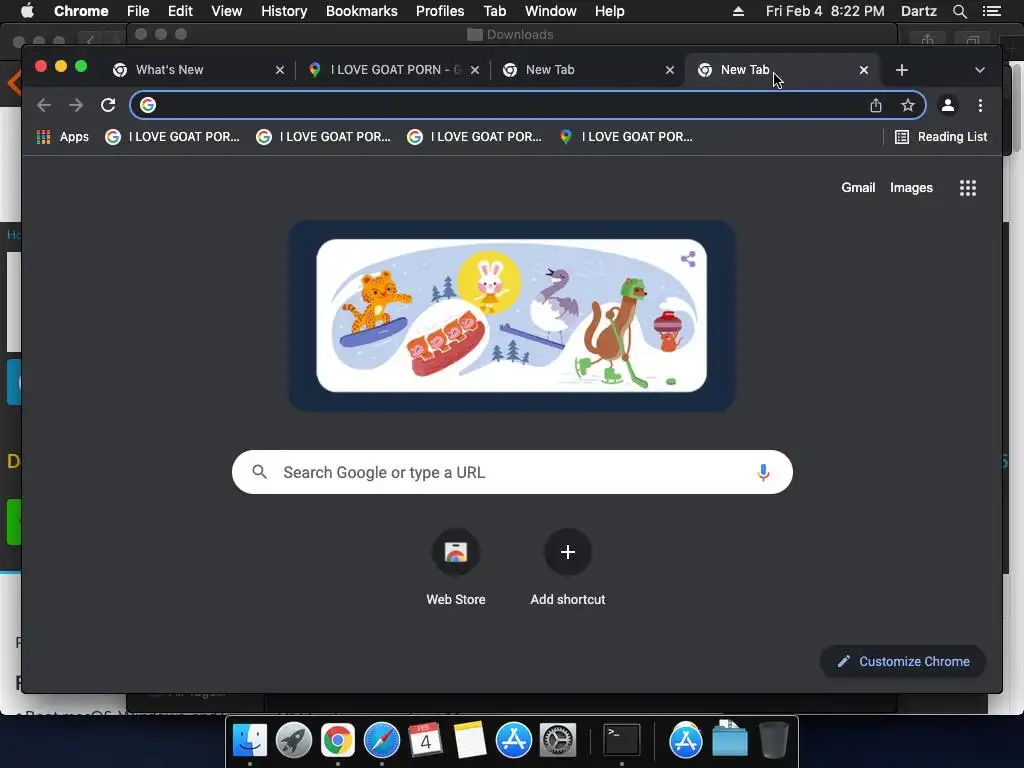Open System Preferences from the Dock

[557, 741]
